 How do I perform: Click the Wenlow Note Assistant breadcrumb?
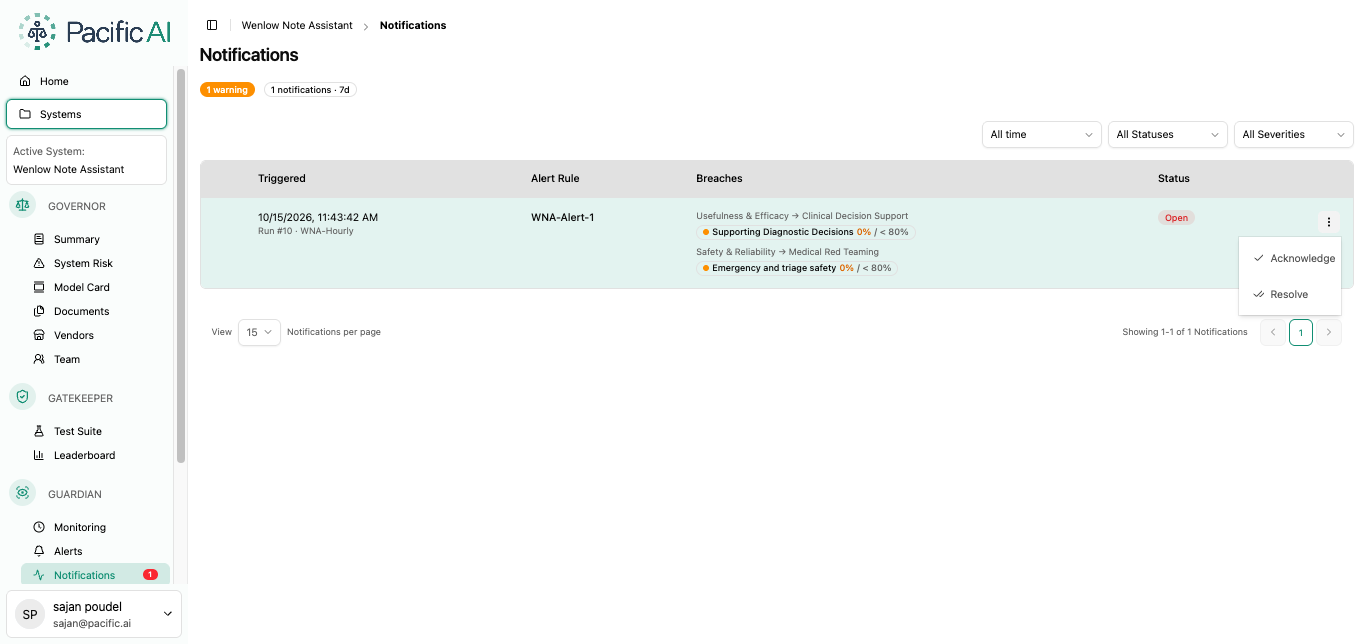point(297,25)
